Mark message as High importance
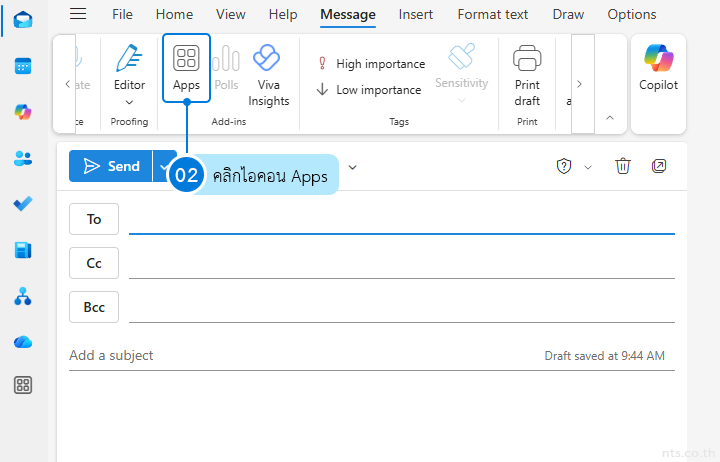This screenshot has width=720, height=462. point(371,64)
